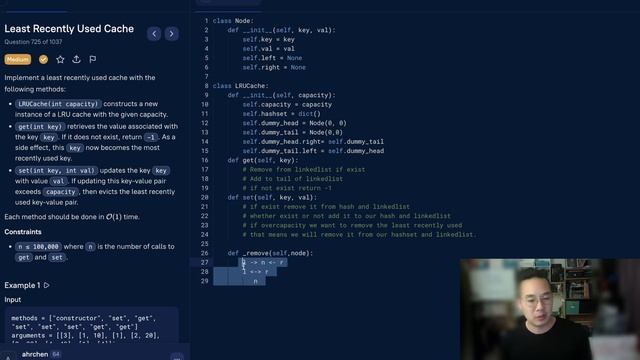Run Example 1 play triangle
The height and width of the screenshot is (360, 640).
(47, 285)
